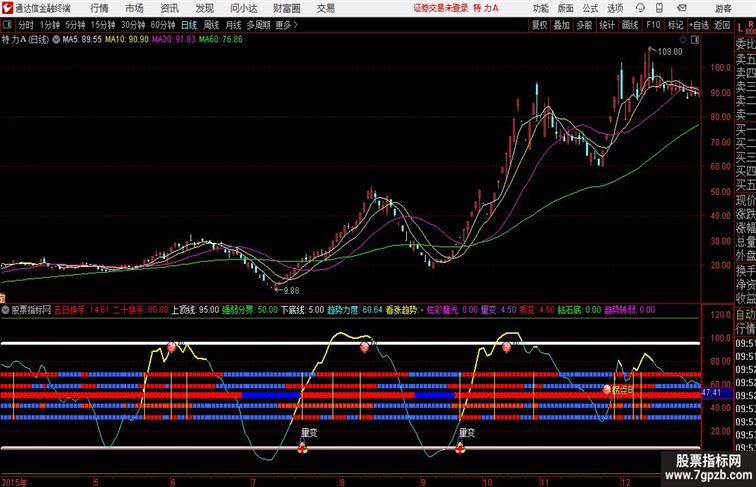Open the 财富圈 menu

(x=286, y=8)
